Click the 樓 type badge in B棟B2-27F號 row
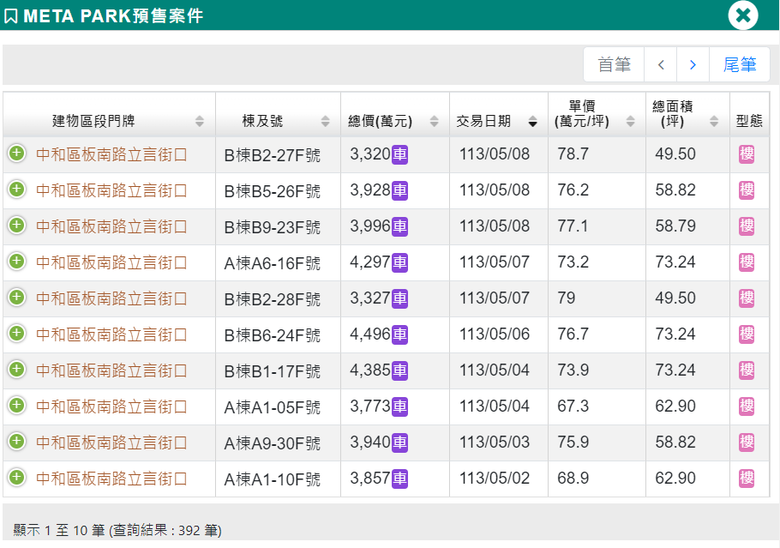 point(746,155)
